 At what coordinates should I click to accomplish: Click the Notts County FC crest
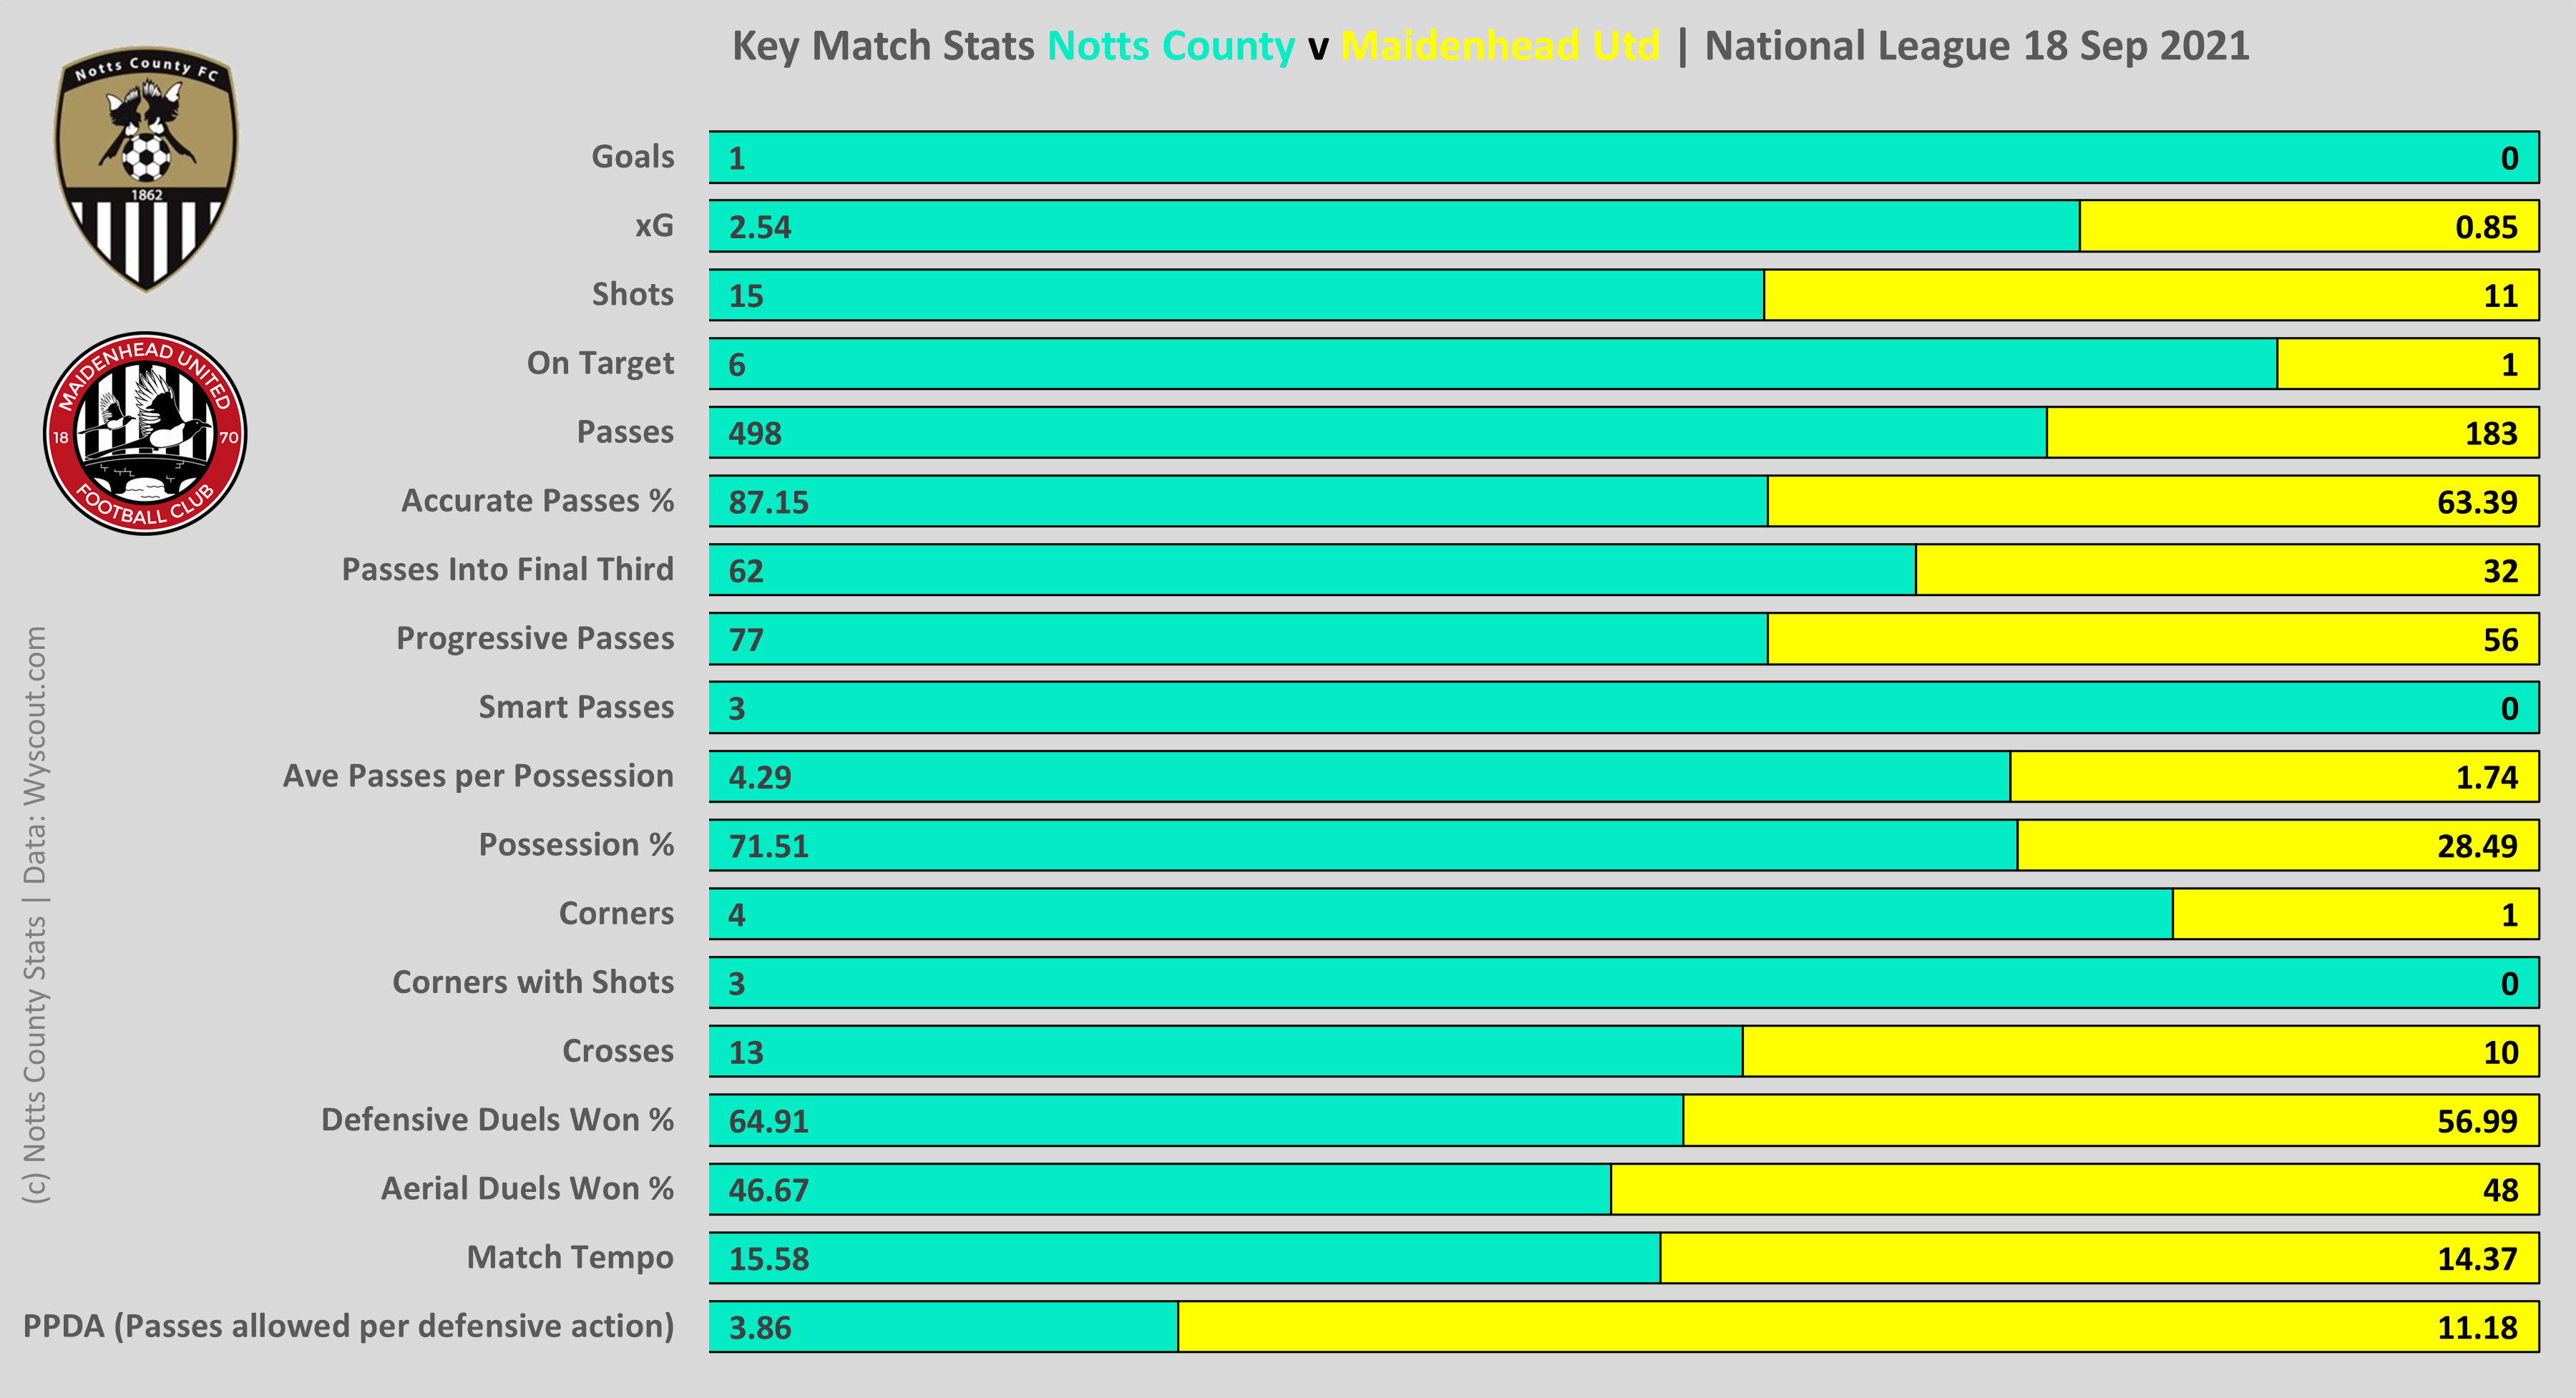click(146, 168)
